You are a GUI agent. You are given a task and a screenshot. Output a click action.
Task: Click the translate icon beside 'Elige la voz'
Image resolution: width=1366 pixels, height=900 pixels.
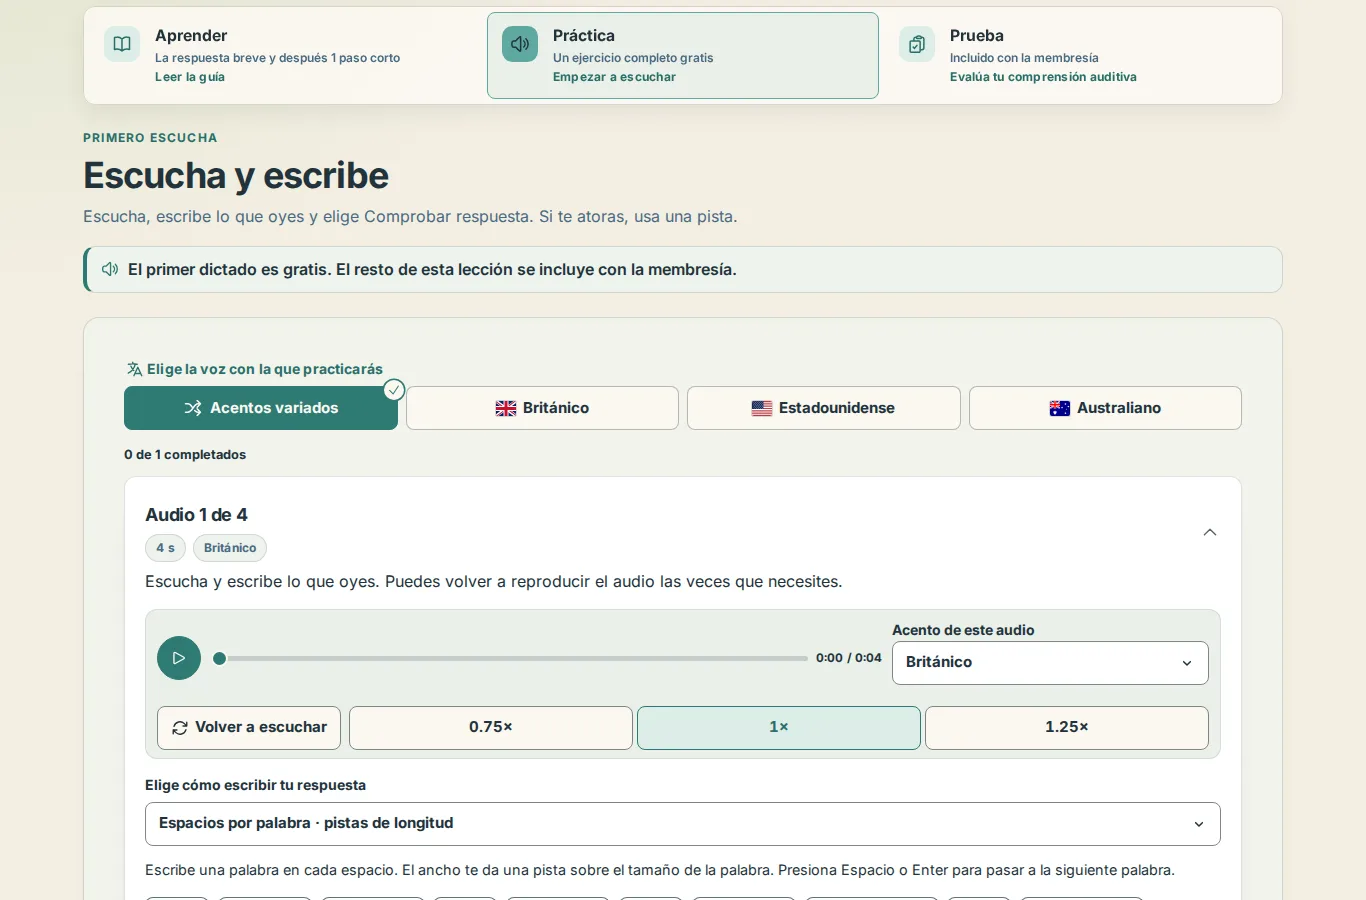click(134, 369)
